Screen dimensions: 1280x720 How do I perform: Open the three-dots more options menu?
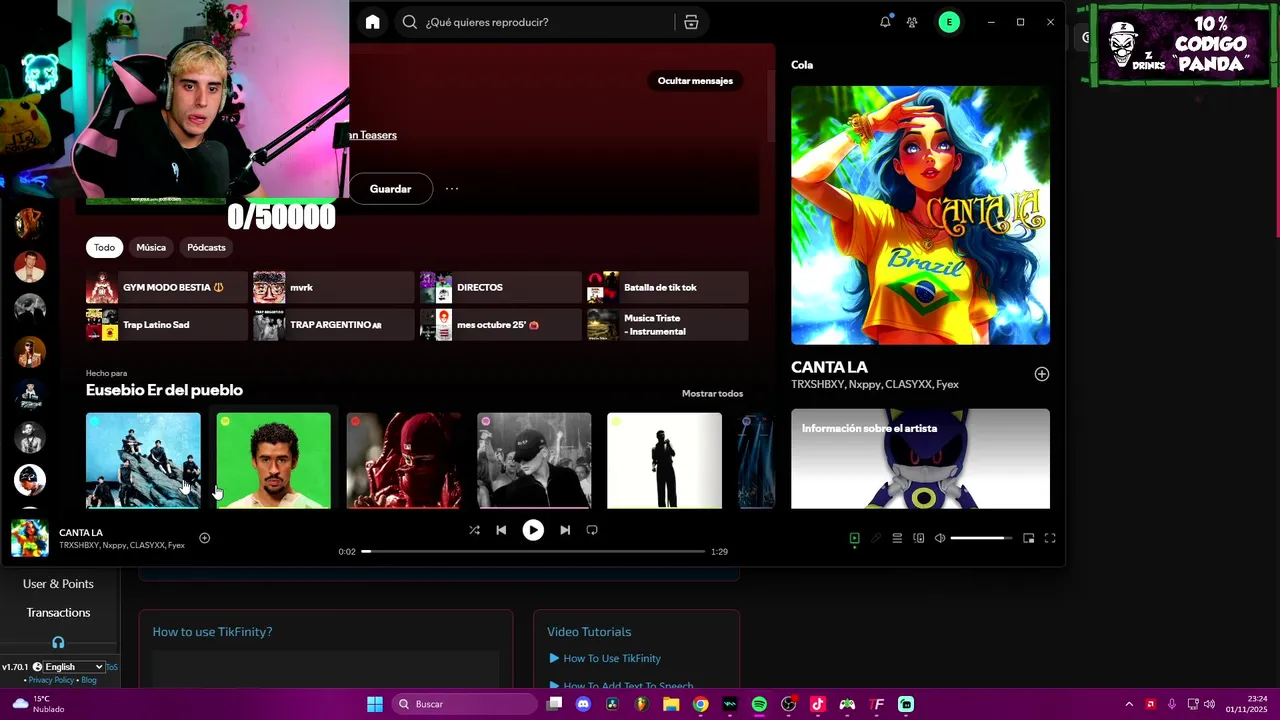[452, 189]
